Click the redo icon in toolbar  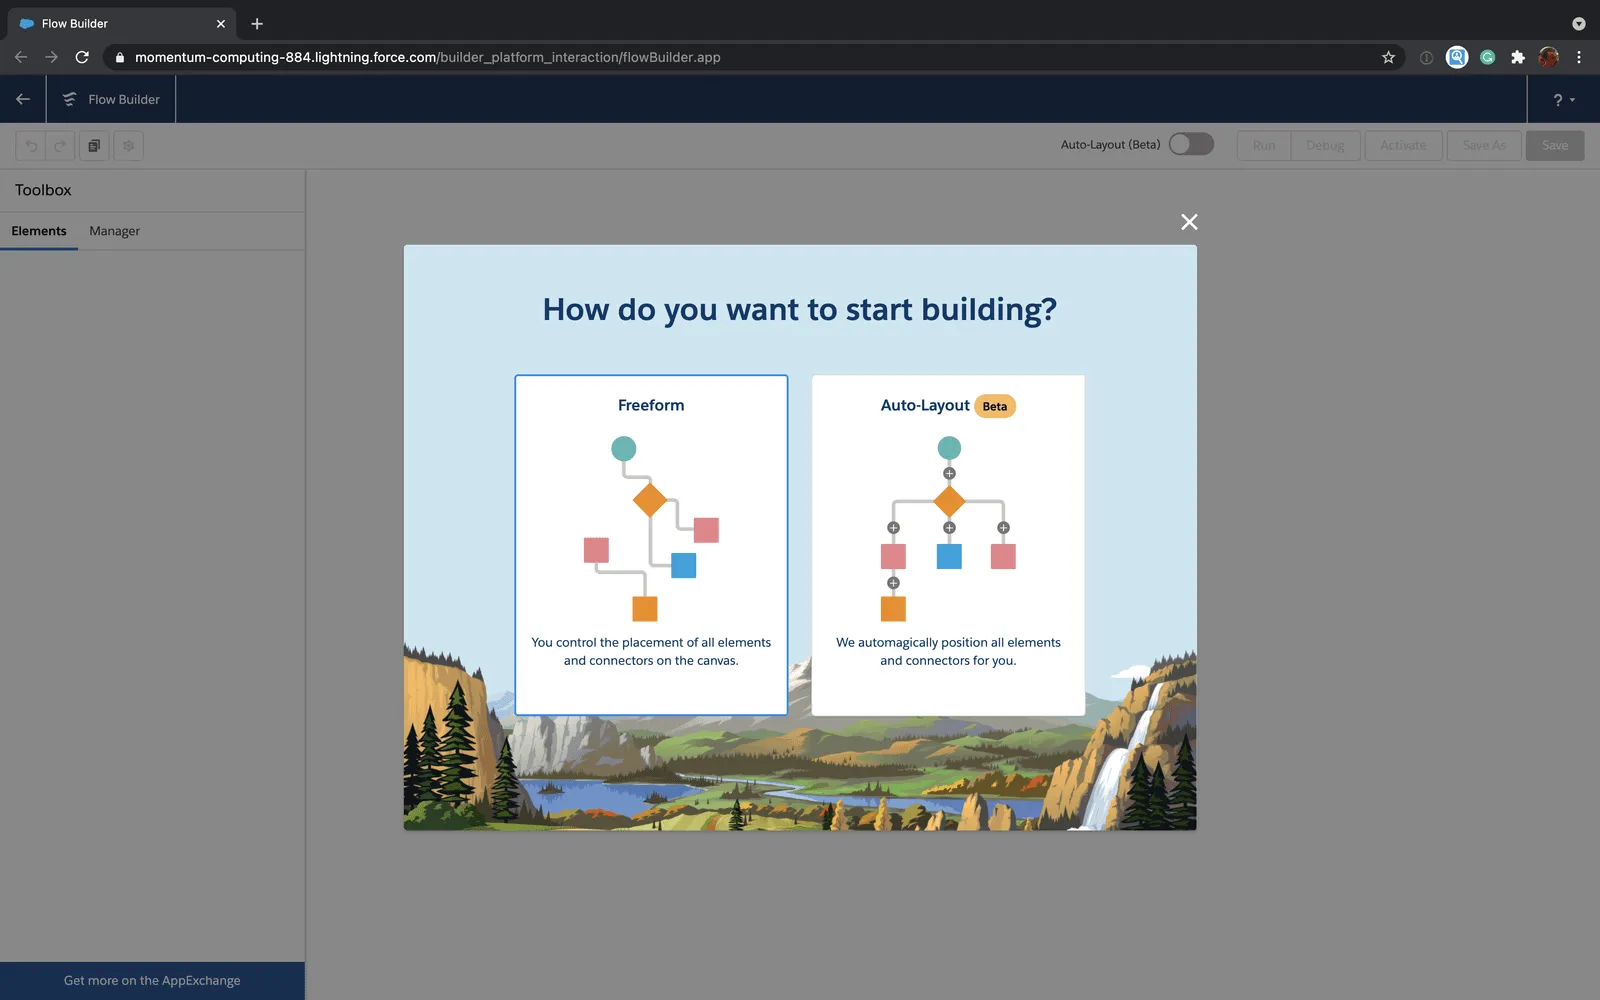pyautogui.click(x=60, y=146)
